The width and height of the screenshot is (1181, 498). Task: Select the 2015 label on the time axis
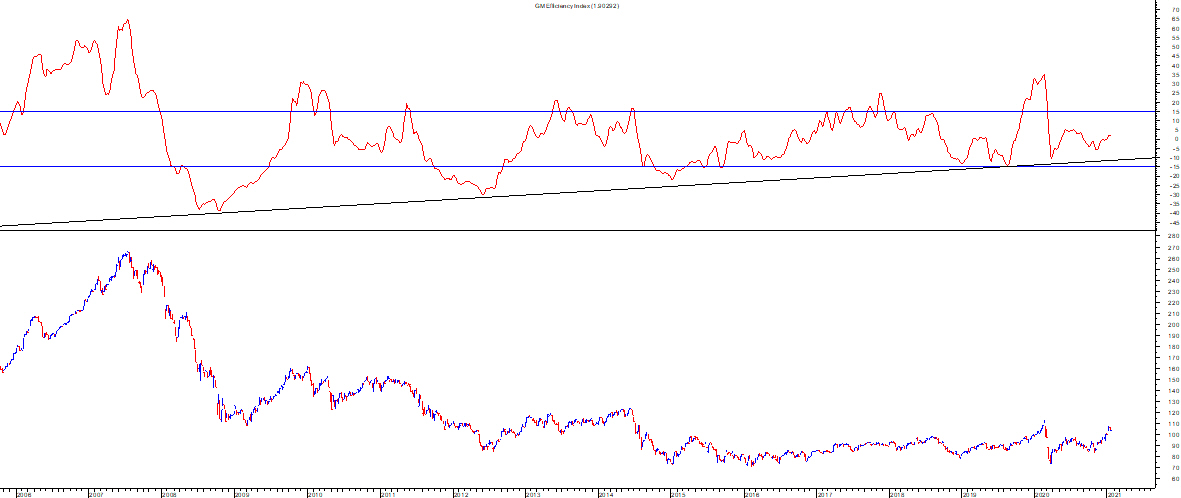pyautogui.click(x=678, y=494)
